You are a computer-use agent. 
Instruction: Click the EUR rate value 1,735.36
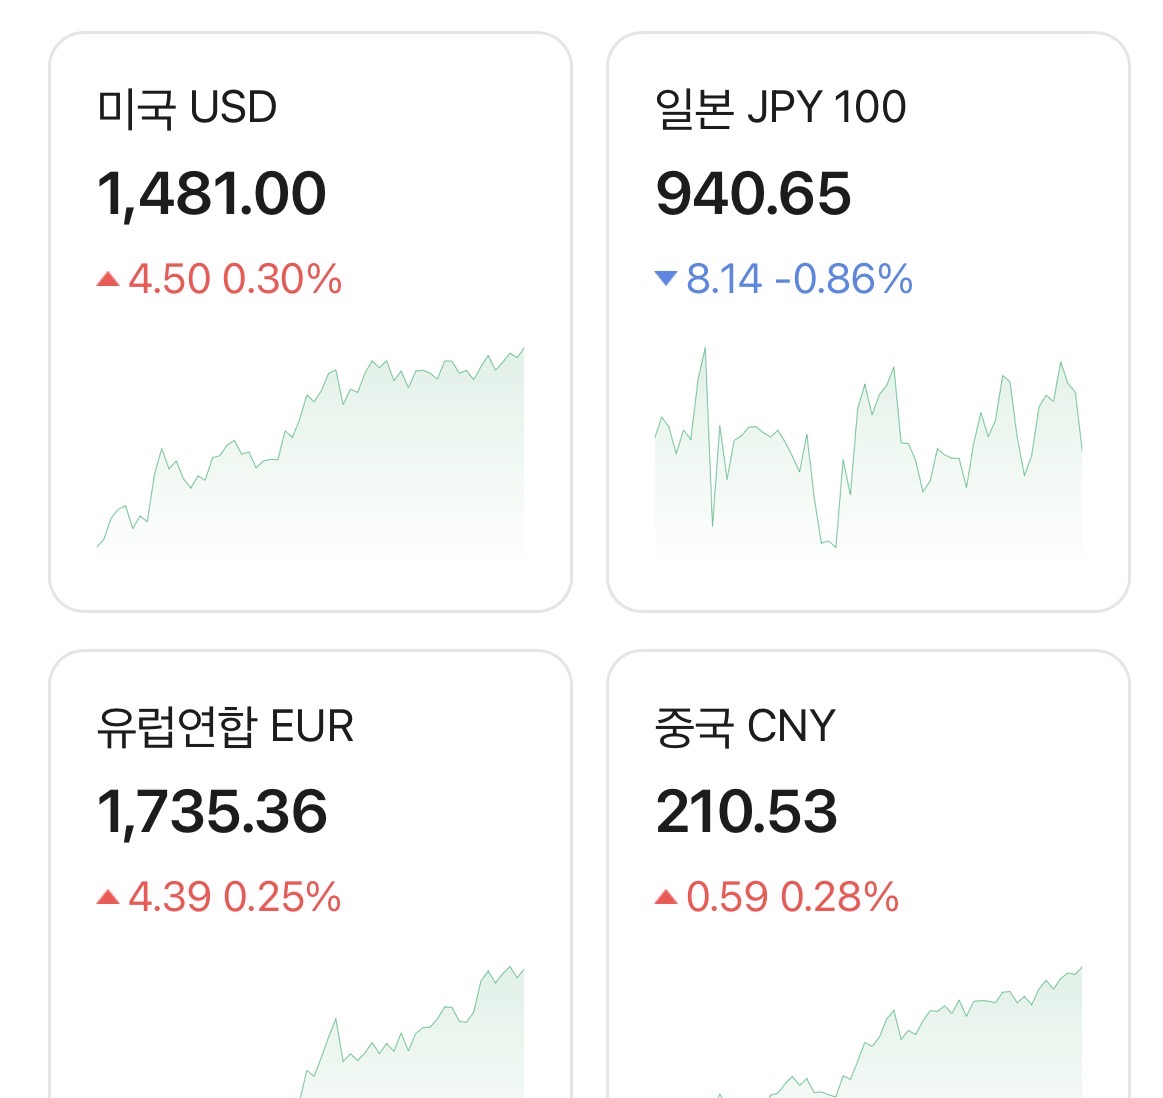coord(212,812)
